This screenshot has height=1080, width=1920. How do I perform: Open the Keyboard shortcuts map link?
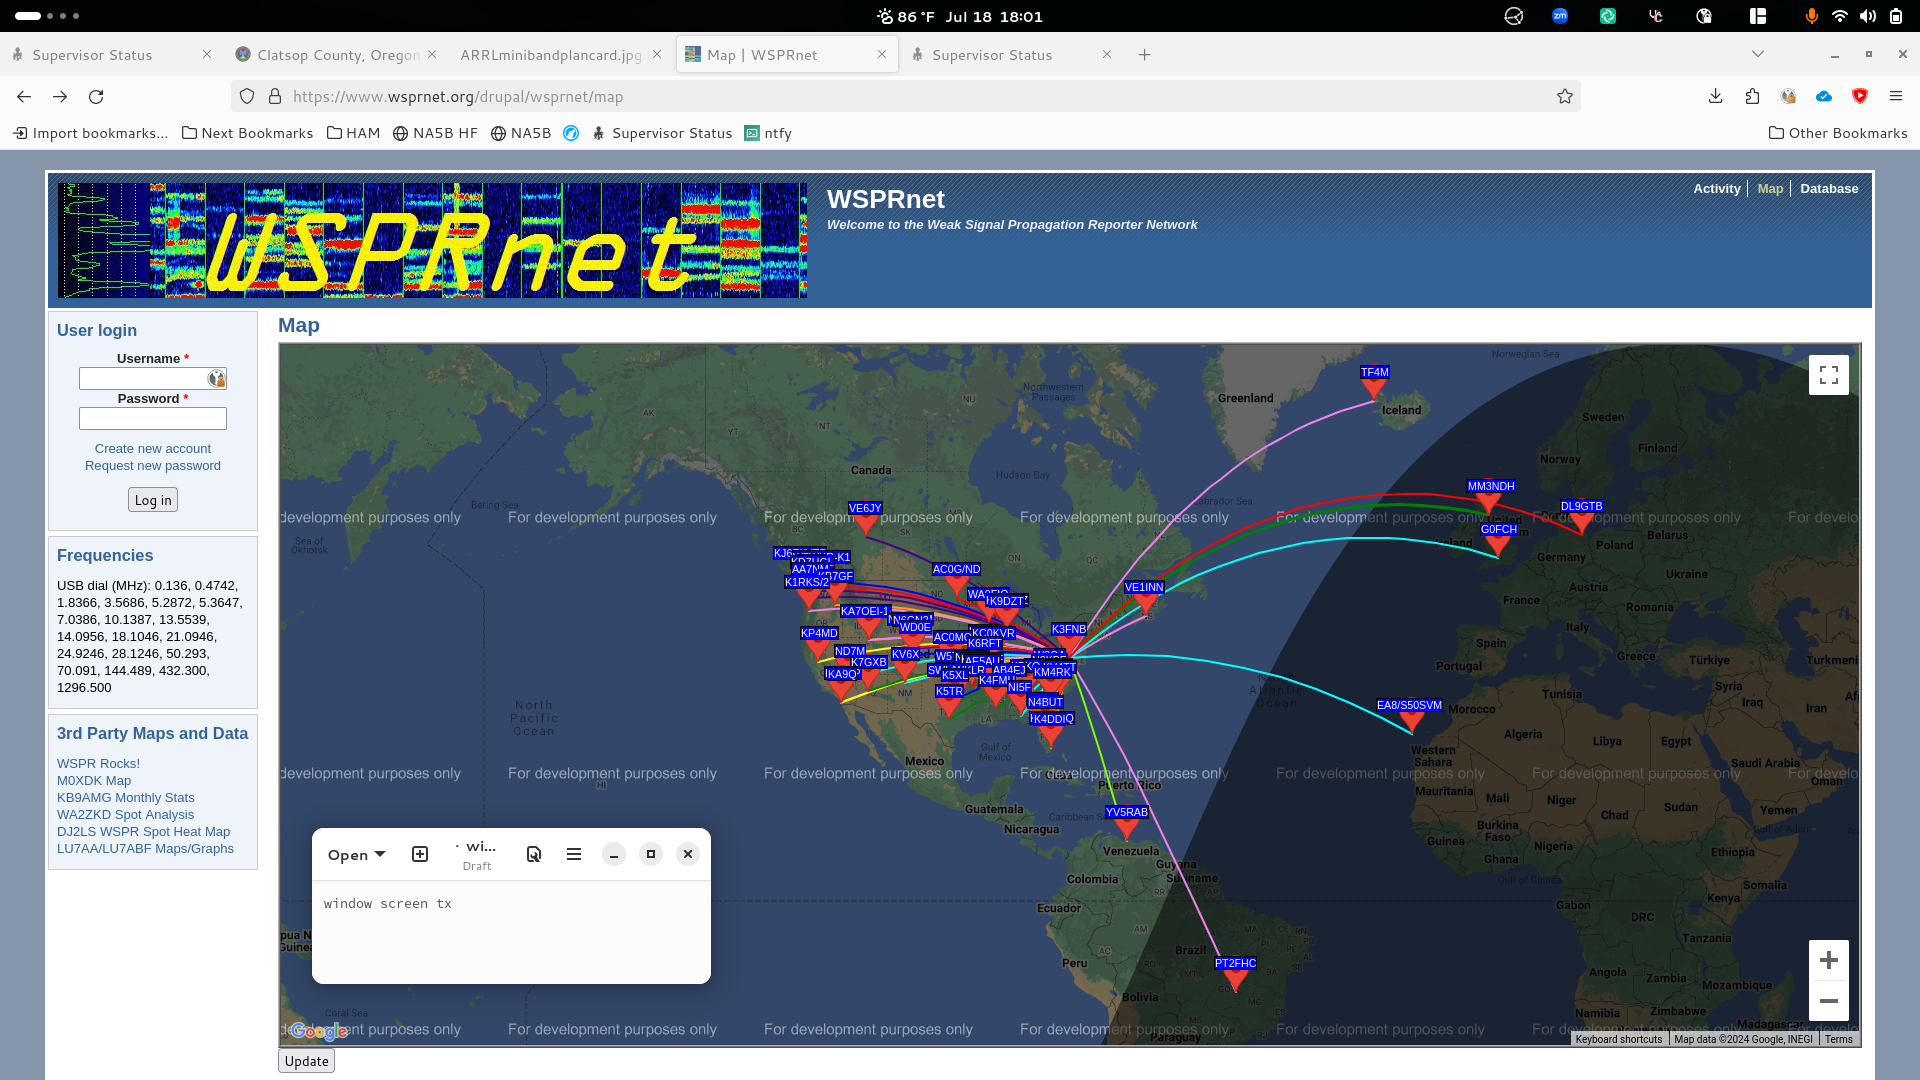coord(1618,1039)
